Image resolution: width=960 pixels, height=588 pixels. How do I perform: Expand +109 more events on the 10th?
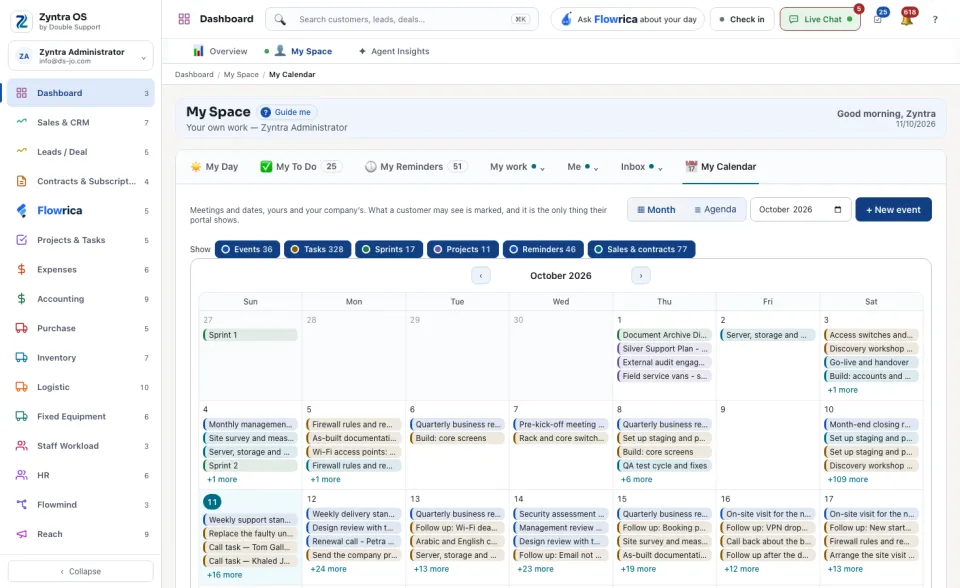click(847, 480)
